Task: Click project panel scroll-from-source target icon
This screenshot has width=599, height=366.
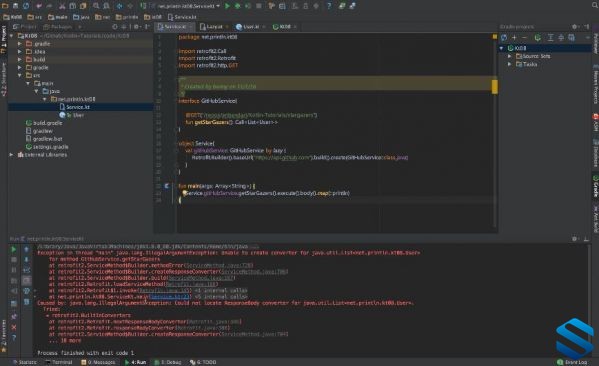Action: pos(115,27)
